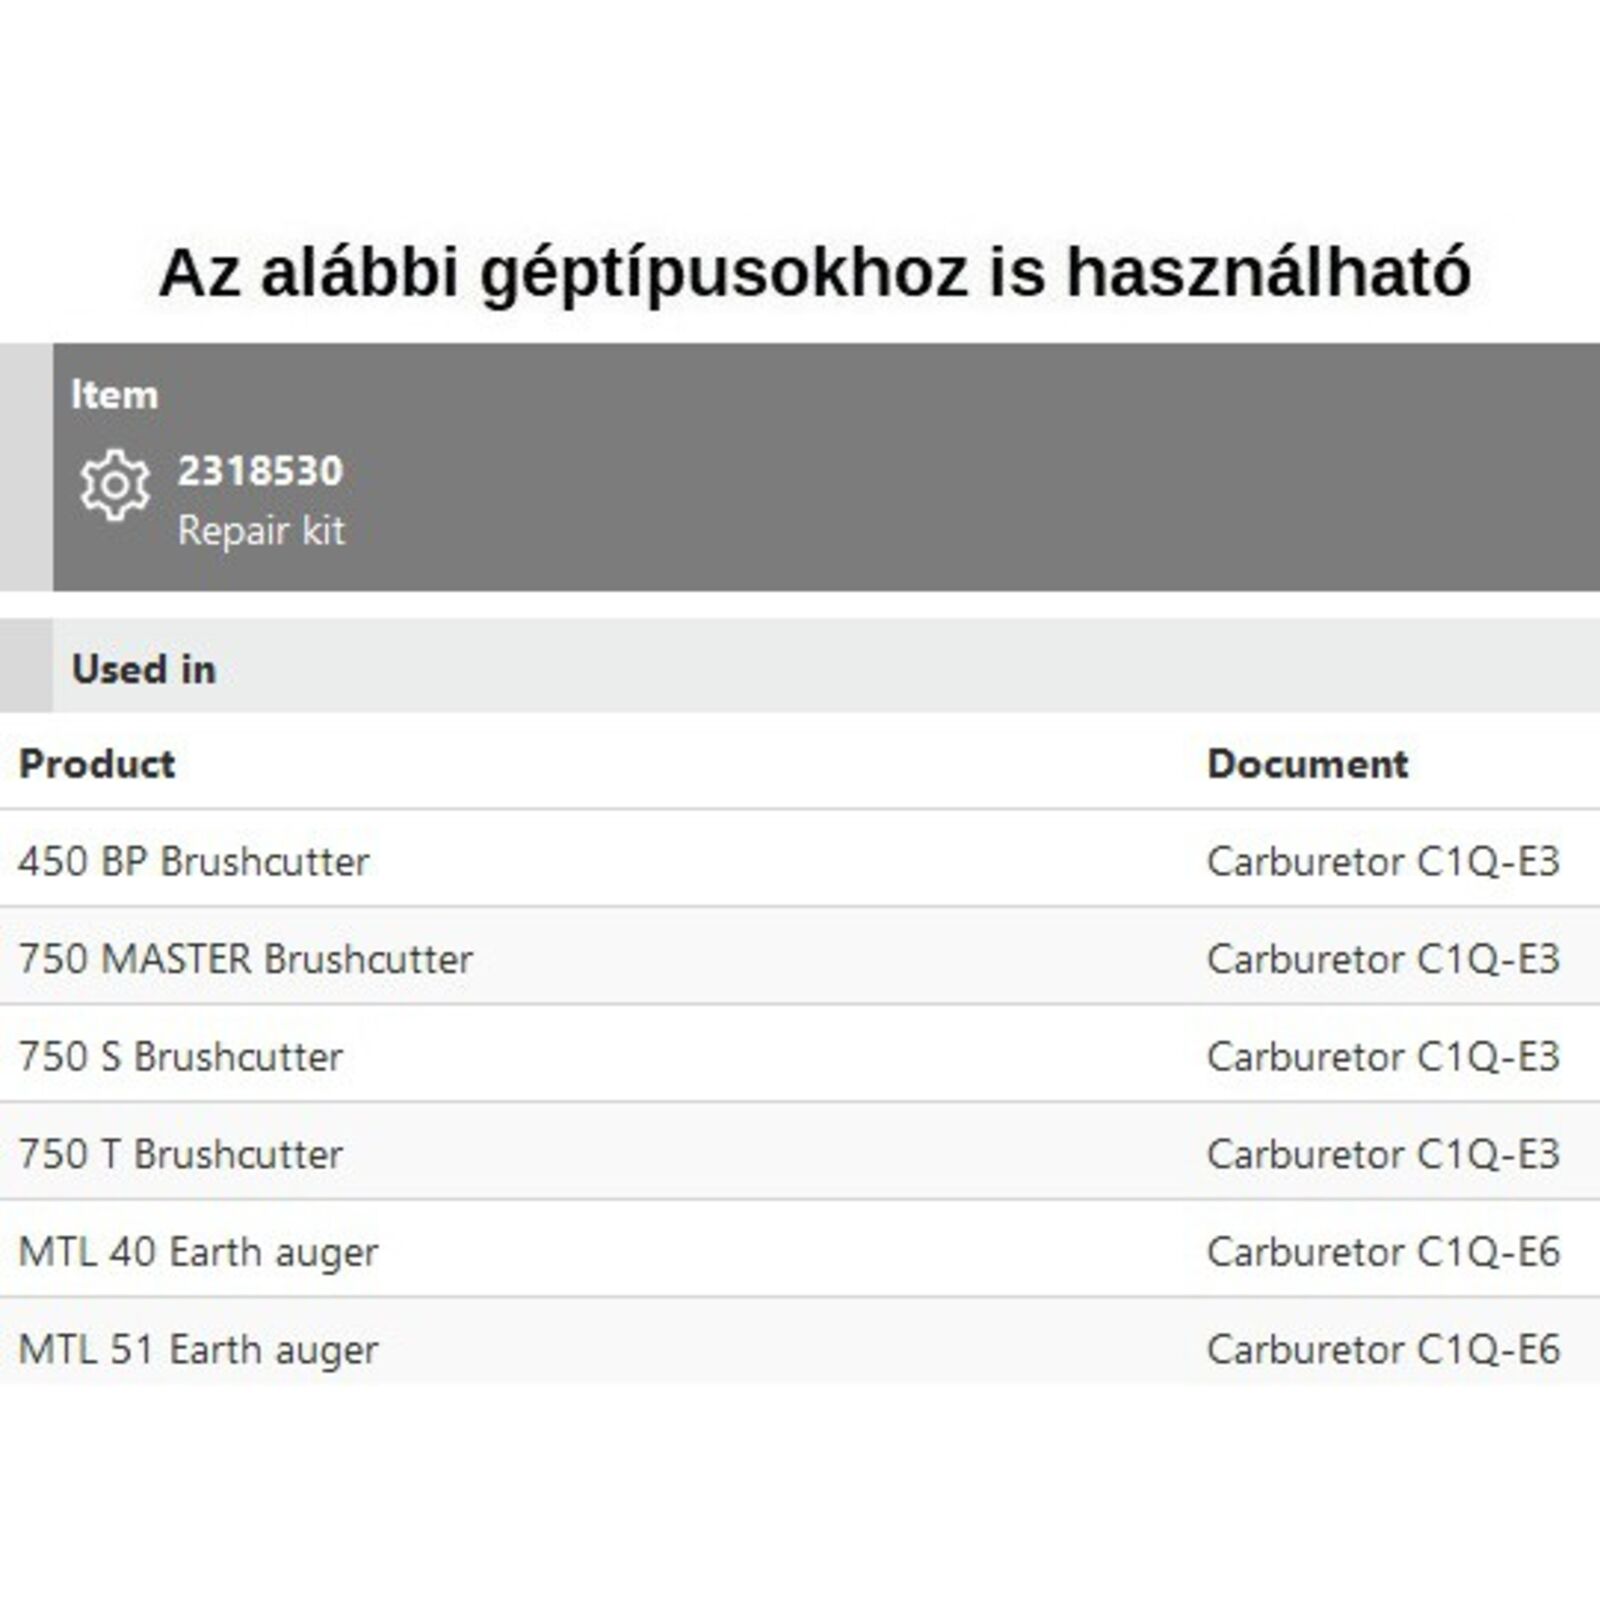Collapse the Used in section header
Screen dimensions: 1600x1600
(144, 669)
